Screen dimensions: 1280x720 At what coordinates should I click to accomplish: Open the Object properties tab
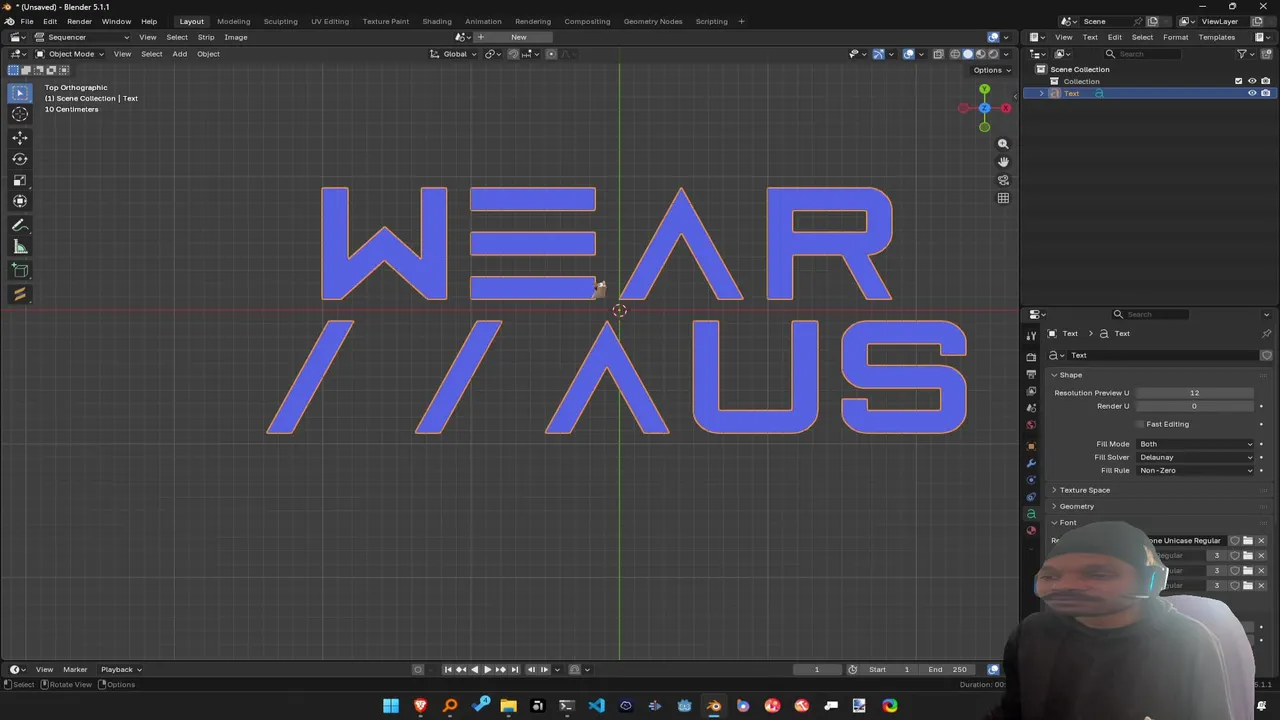(1031, 446)
